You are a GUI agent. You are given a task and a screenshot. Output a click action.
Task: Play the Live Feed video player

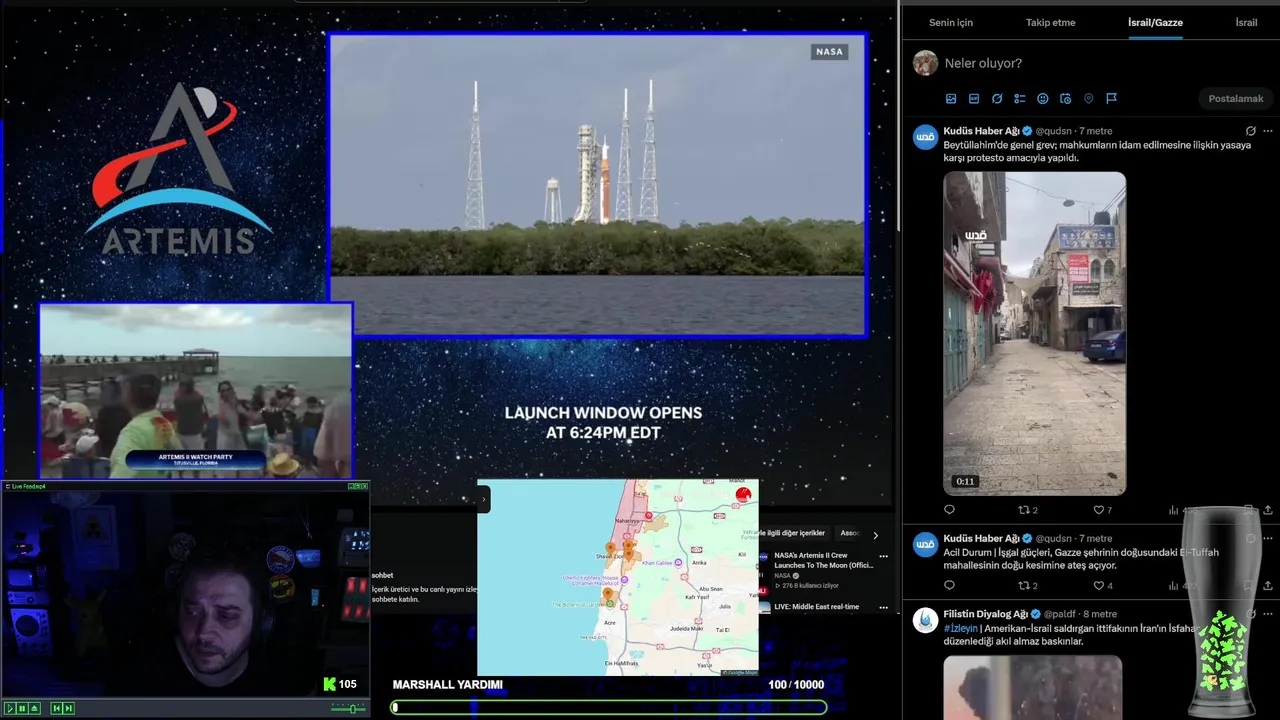point(10,708)
